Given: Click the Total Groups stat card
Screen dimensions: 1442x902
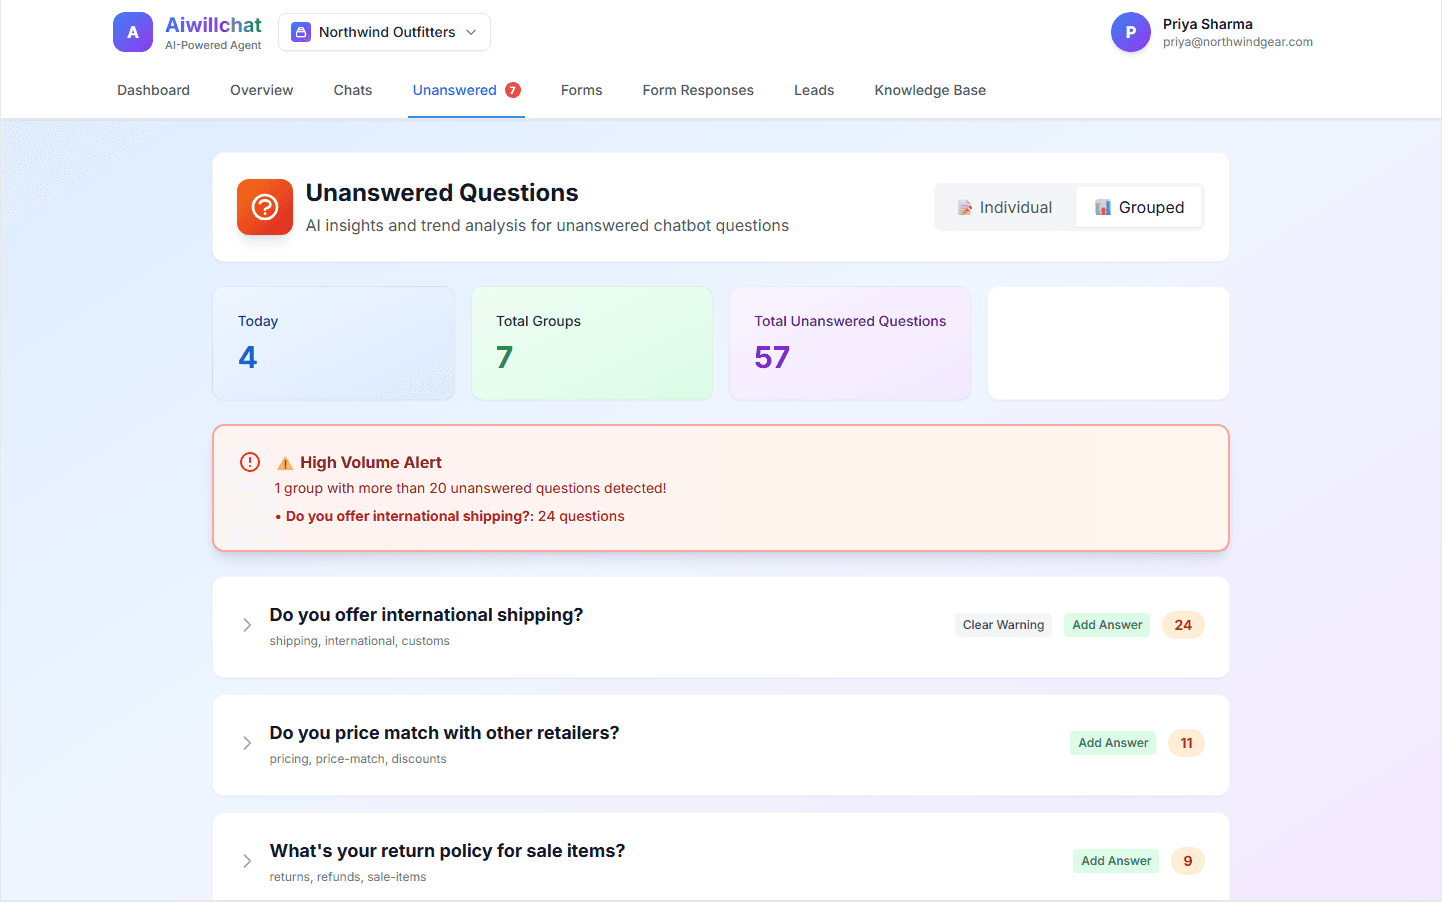Looking at the screenshot, I should point(592,343).
